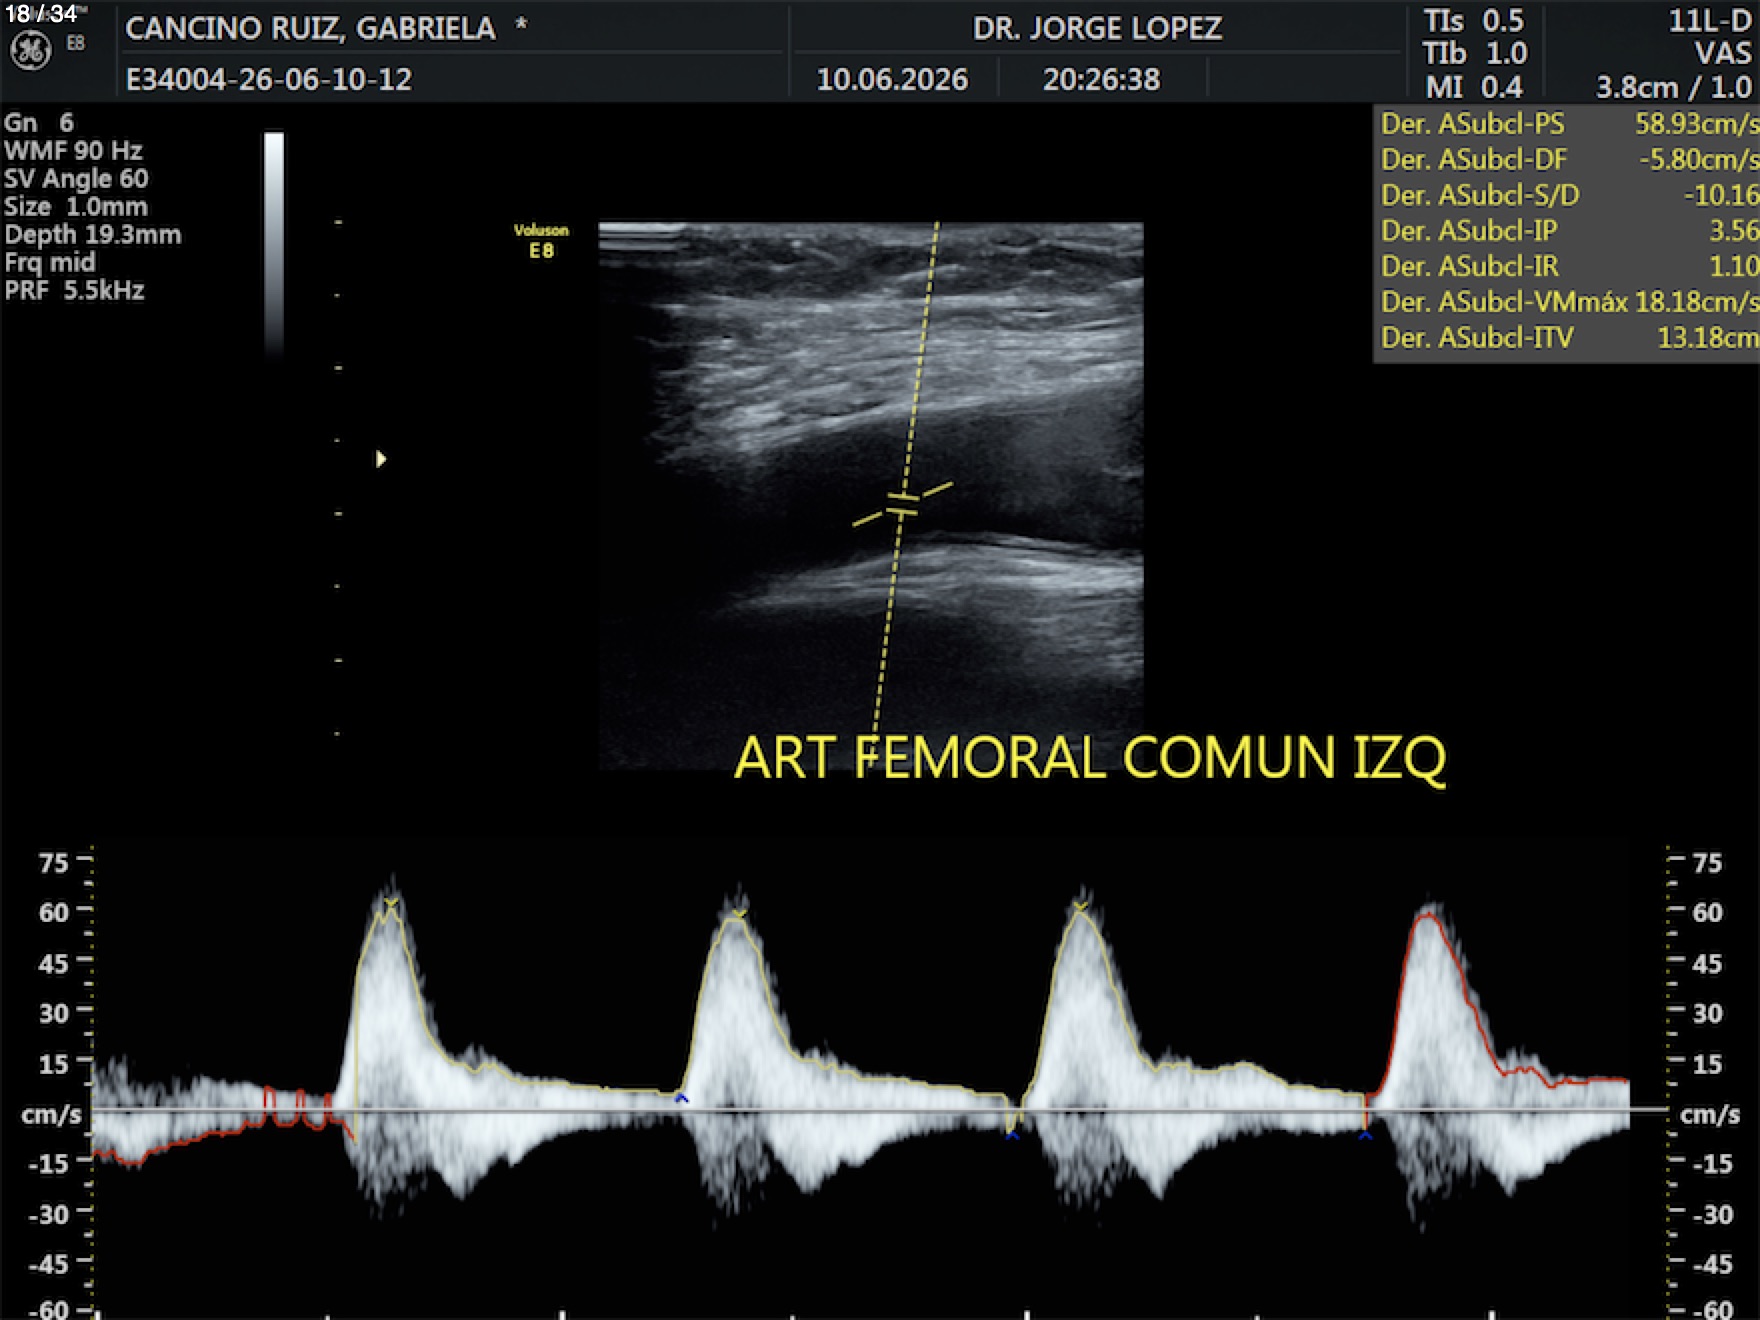The image size is (1760, 1320).
Task: Click the GE logo icon
Action: tap(30, 51)
